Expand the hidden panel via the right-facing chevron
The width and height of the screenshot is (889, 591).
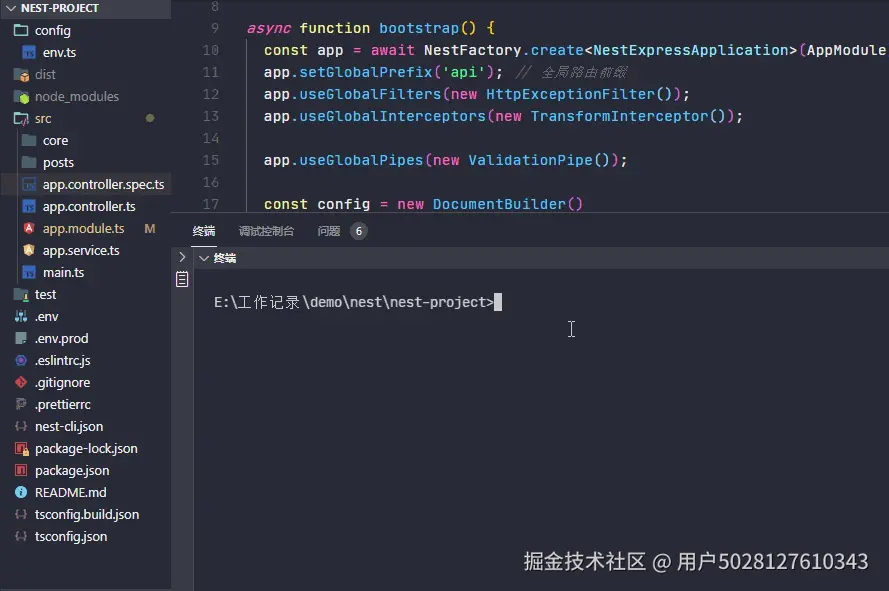181,257
